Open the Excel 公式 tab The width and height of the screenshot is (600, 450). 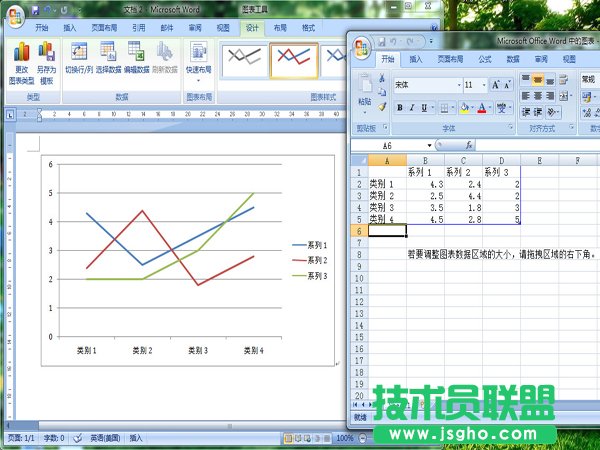[x=485, y=59]
